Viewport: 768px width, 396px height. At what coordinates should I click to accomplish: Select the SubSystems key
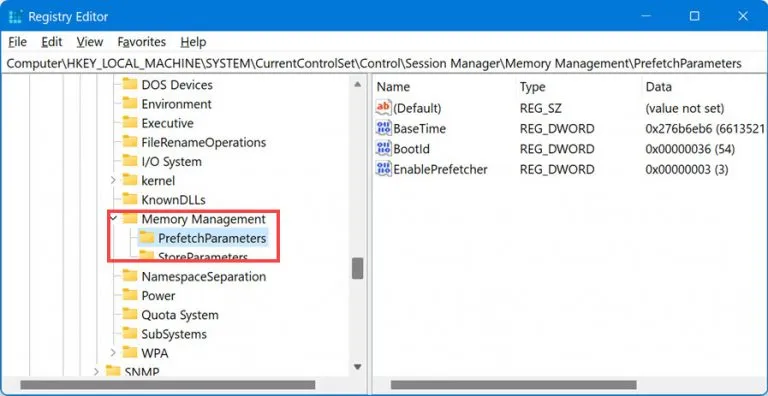coord(174,334)
